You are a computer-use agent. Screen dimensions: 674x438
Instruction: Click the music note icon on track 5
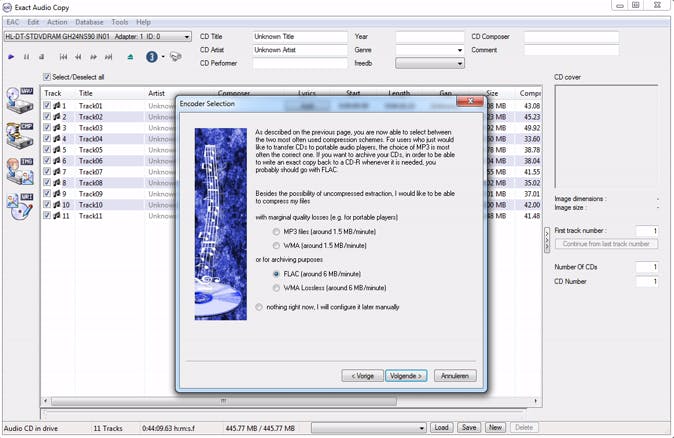coord(57,150)
